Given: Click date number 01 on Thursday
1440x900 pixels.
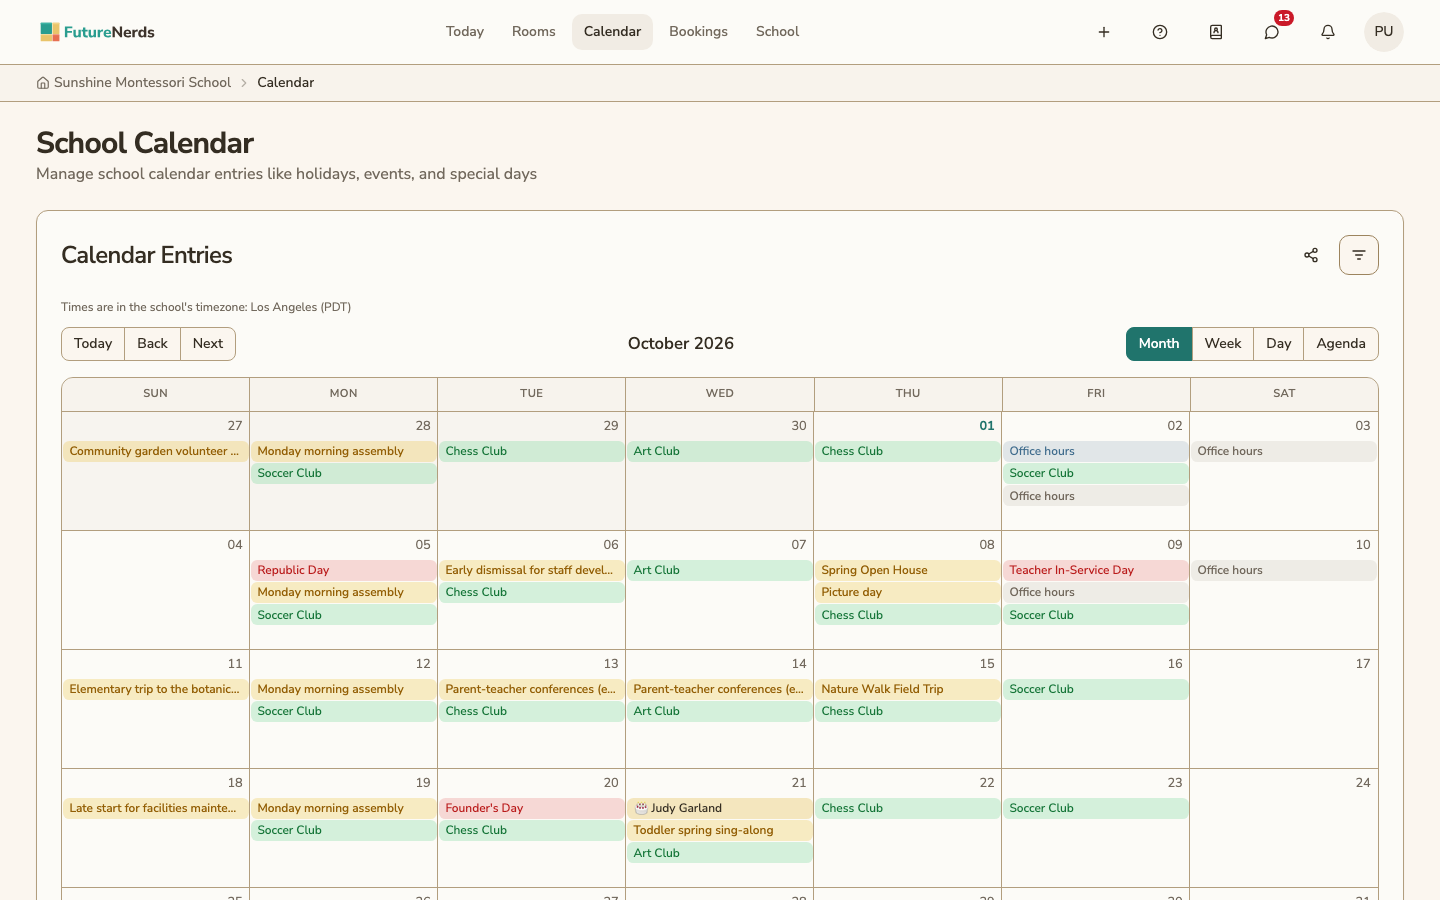Looking at the screenshot, I should pyautogui.click(x=987, y=426).
